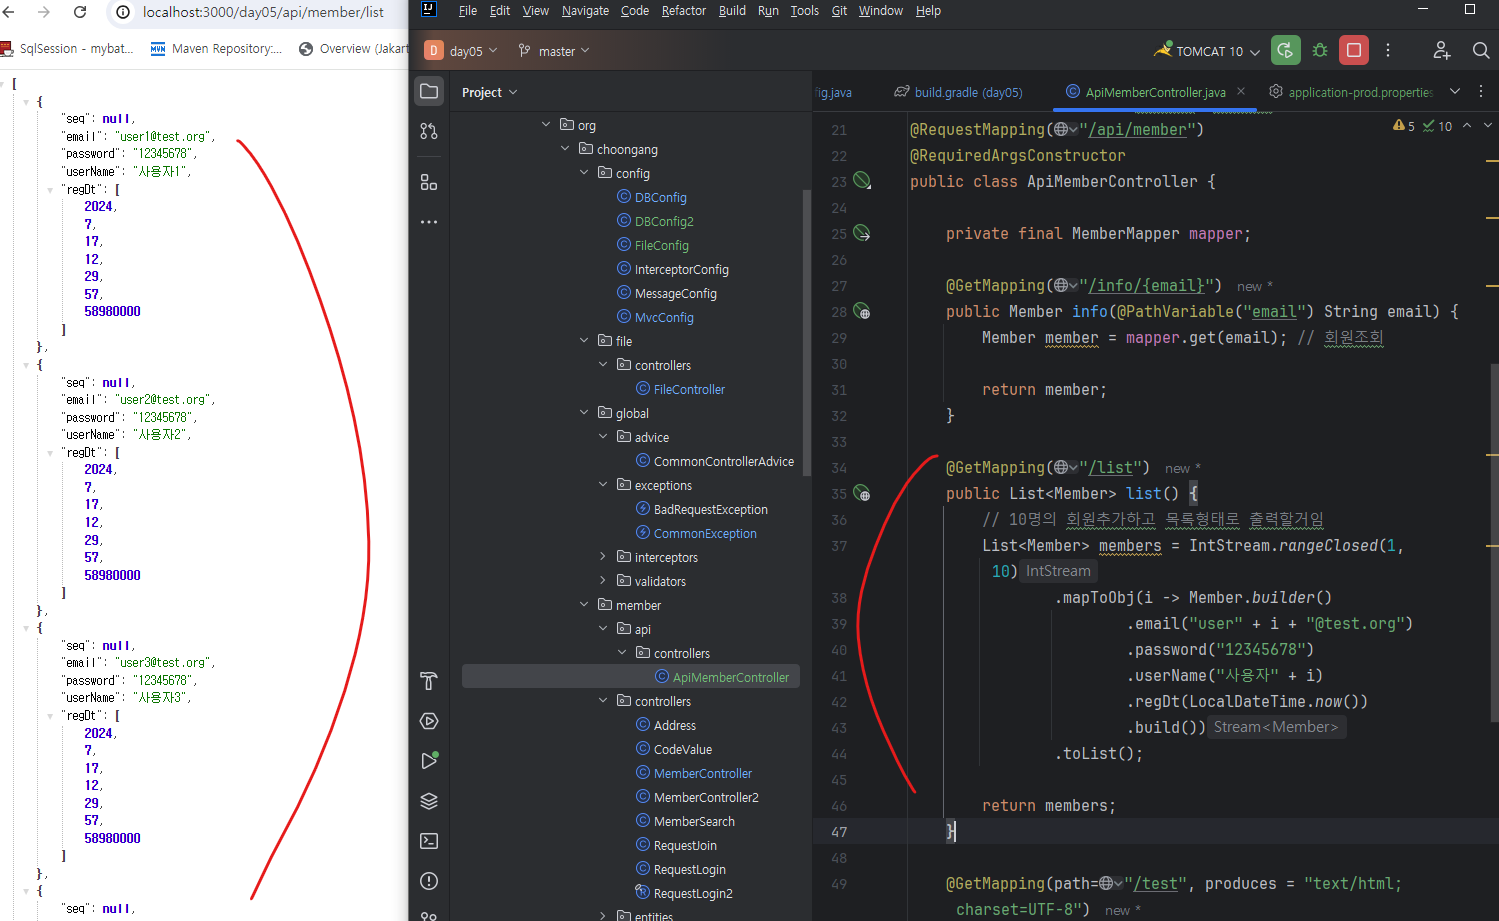
Task: Stop the running Tomcat server
Action: [1354, 50]
